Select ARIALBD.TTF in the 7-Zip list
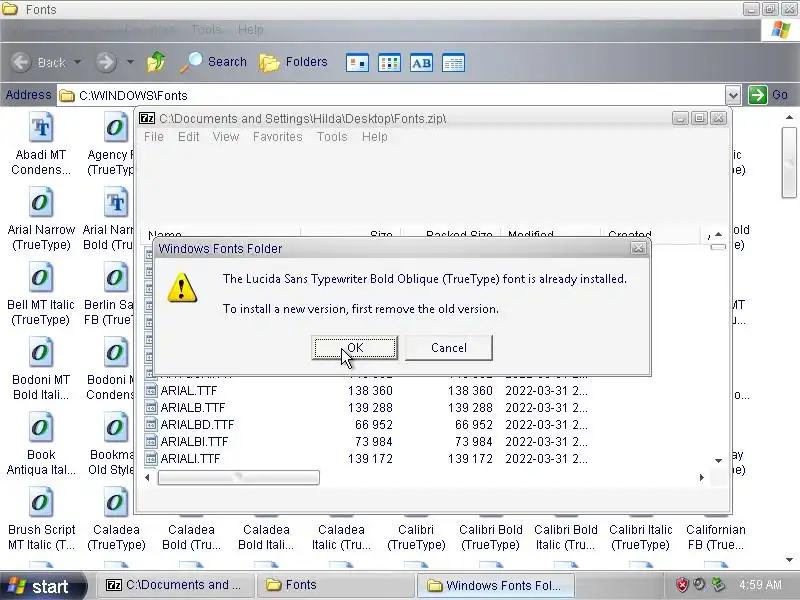 pyautogui.click(x=197, y=424)
